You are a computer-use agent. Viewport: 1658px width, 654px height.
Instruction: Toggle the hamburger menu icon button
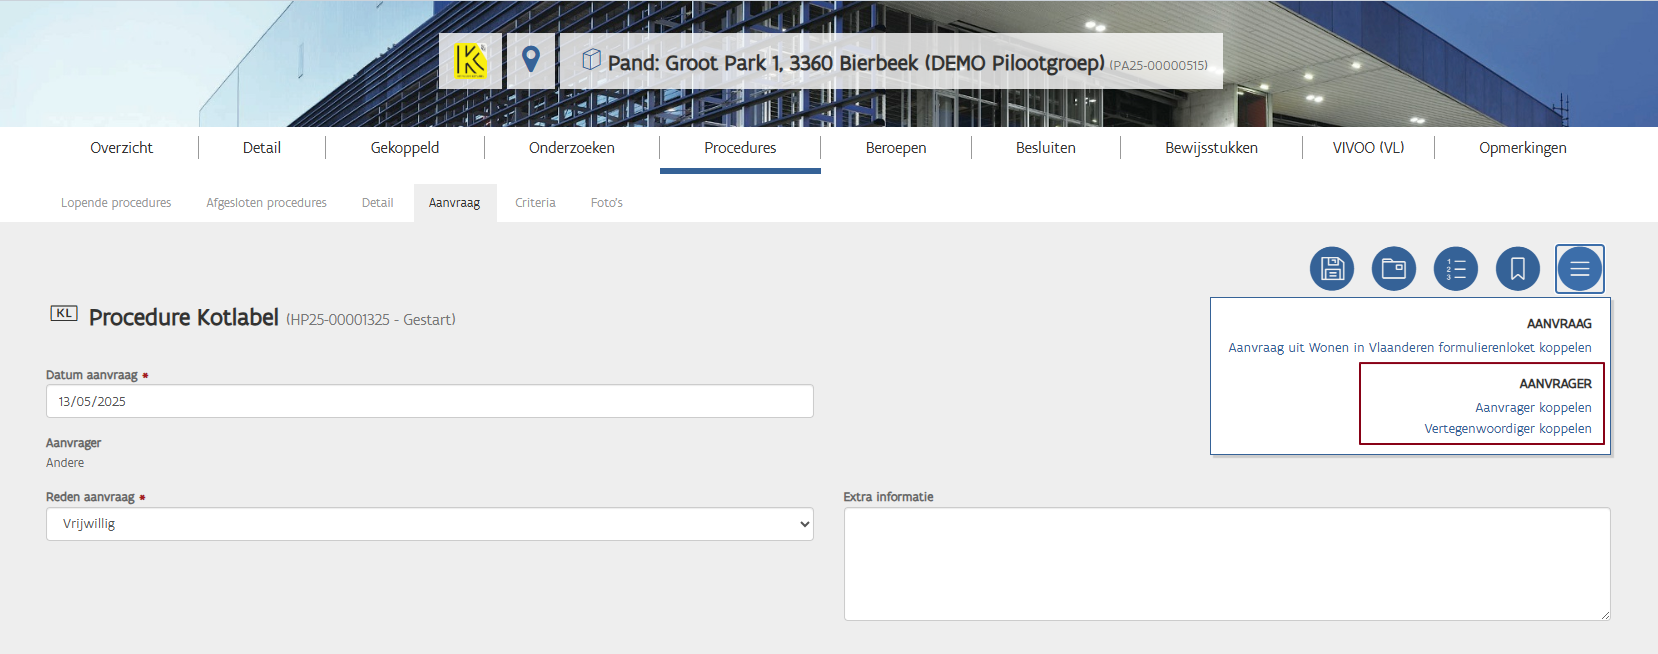(x=1579, y=269)
